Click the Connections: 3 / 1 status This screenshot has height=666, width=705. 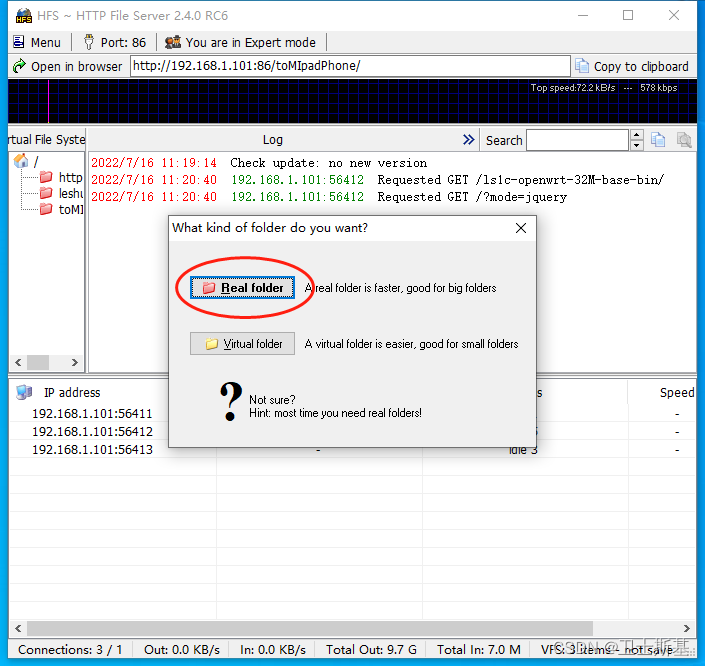(x=70, y=650)
